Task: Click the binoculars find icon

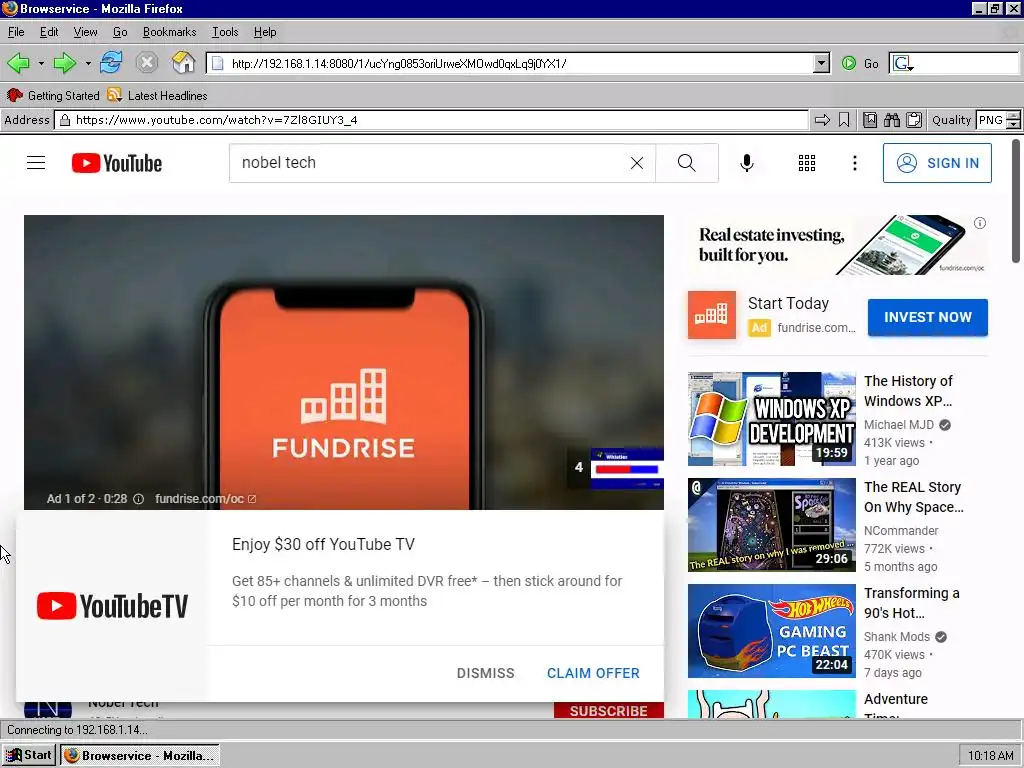Action: tap(891, 120)
